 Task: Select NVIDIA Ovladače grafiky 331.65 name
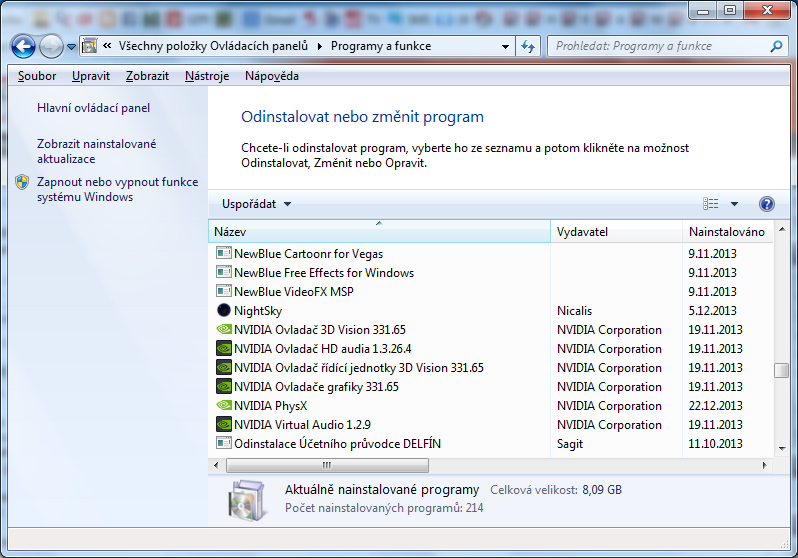317,387
